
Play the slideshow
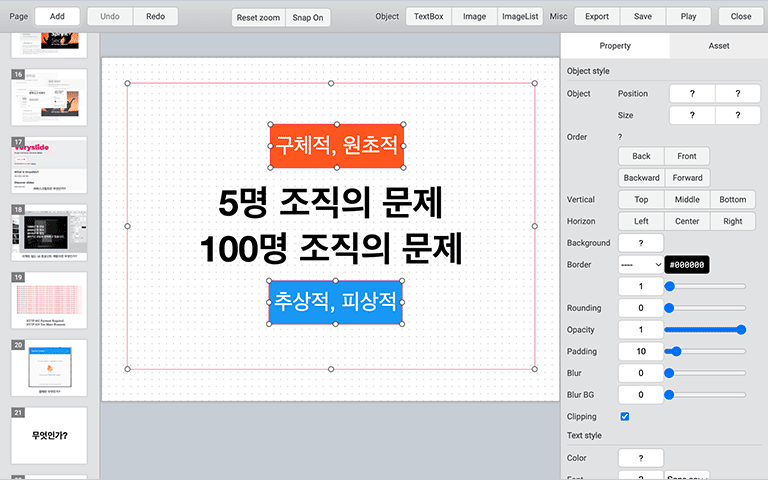688,16
